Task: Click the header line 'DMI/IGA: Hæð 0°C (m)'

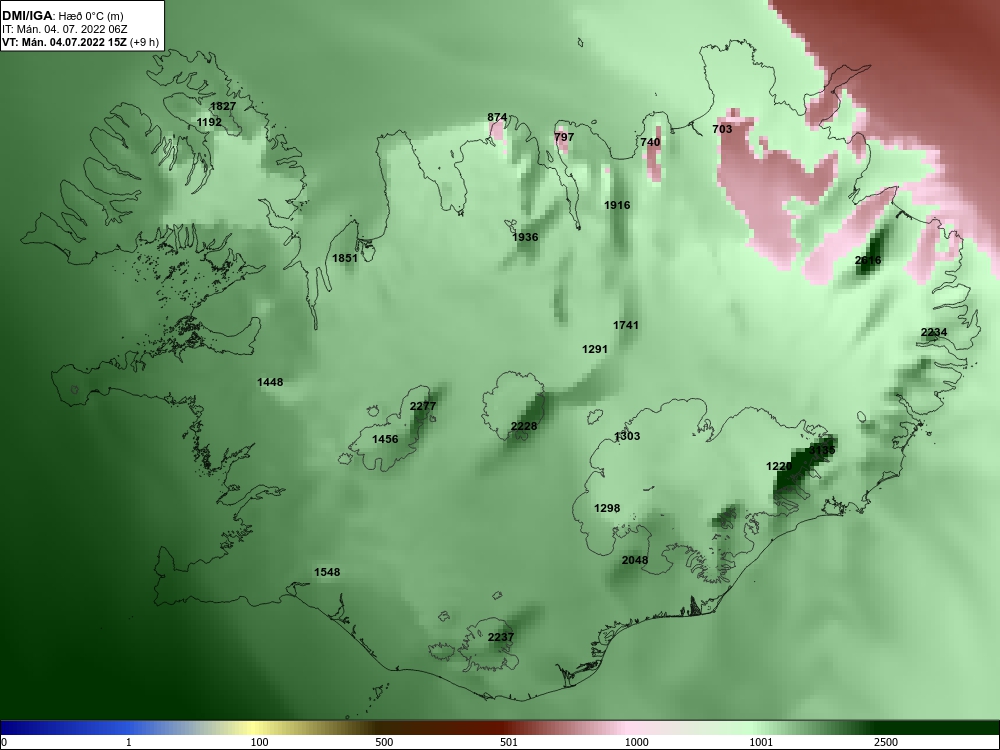Action: [62, 17]
